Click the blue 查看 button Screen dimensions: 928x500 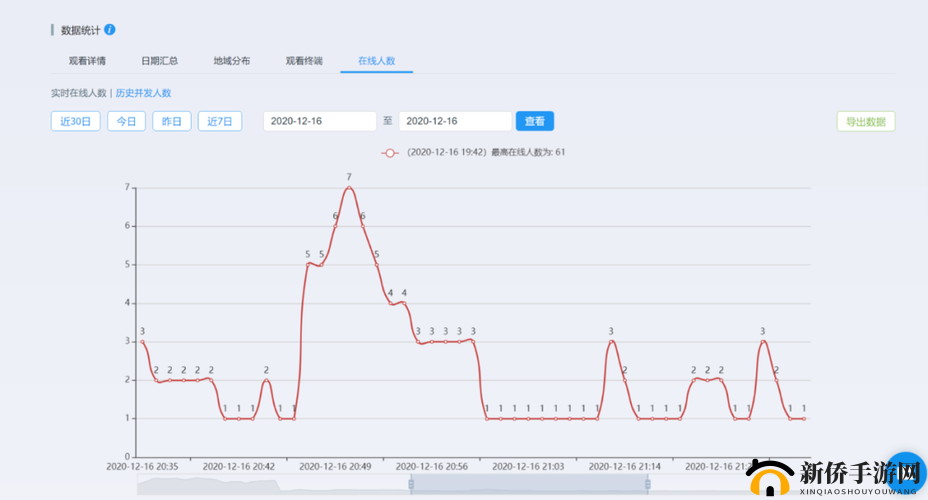(x=535, y=121)
